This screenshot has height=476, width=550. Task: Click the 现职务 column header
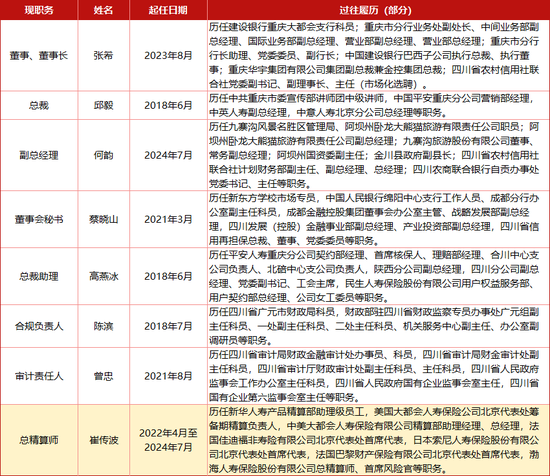[39, 10]
